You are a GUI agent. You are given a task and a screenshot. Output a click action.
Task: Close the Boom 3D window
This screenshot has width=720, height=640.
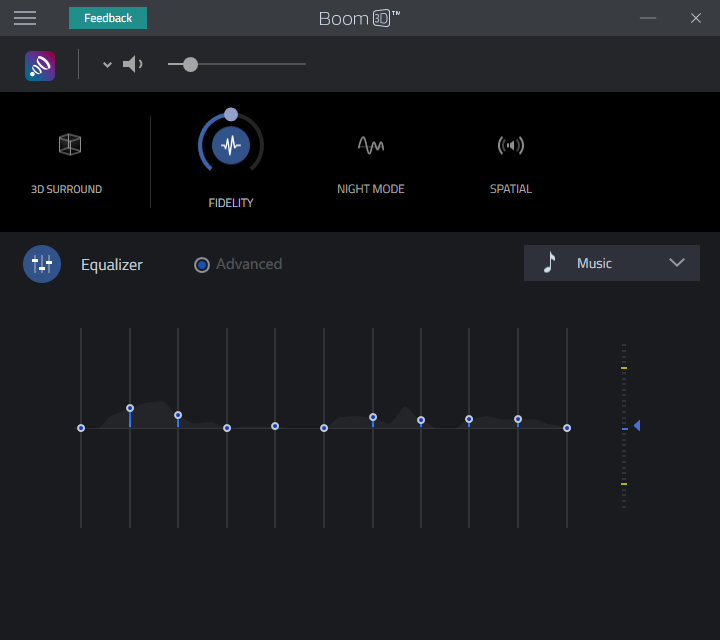tap(696, 18)
